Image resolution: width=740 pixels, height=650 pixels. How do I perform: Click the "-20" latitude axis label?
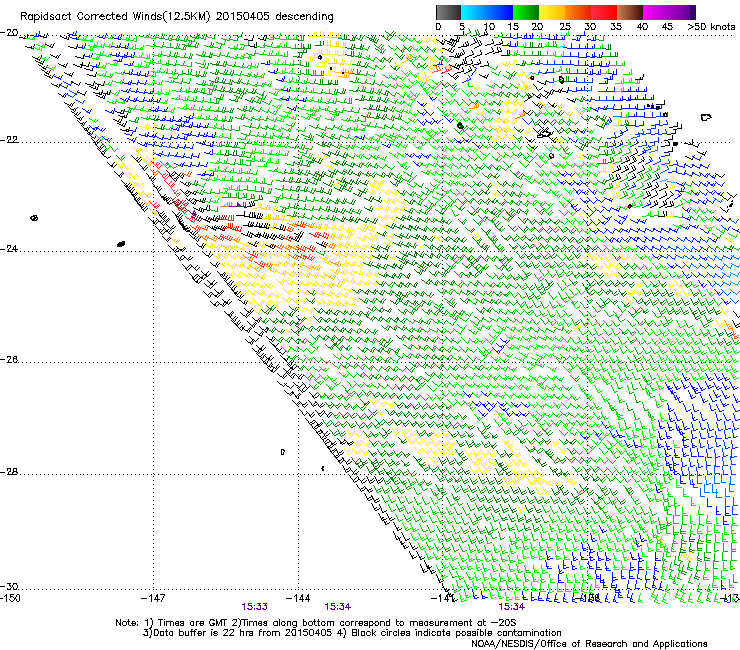(9, 33)
